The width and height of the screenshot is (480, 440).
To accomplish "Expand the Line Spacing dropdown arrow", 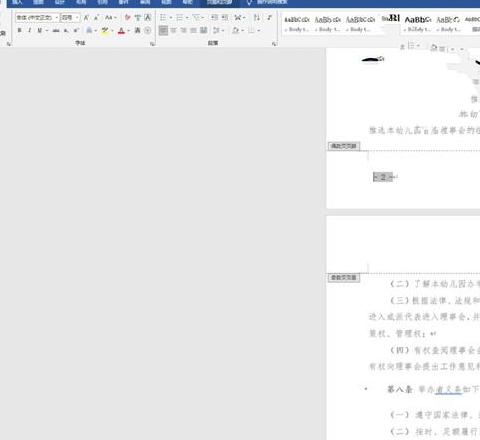I will (223, 31).
